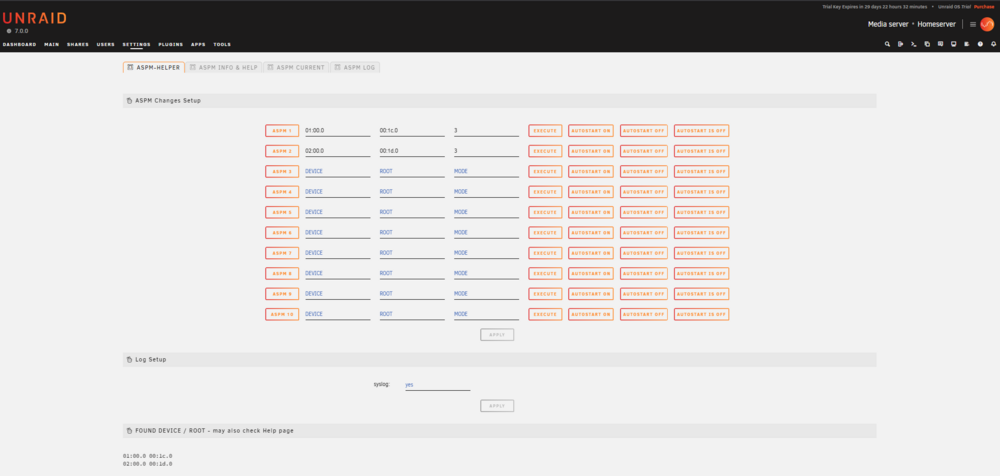1000x476 pixels.
Task: Turn AUTOSTART OFF for ASPM 10
Action: pos(643,315)
